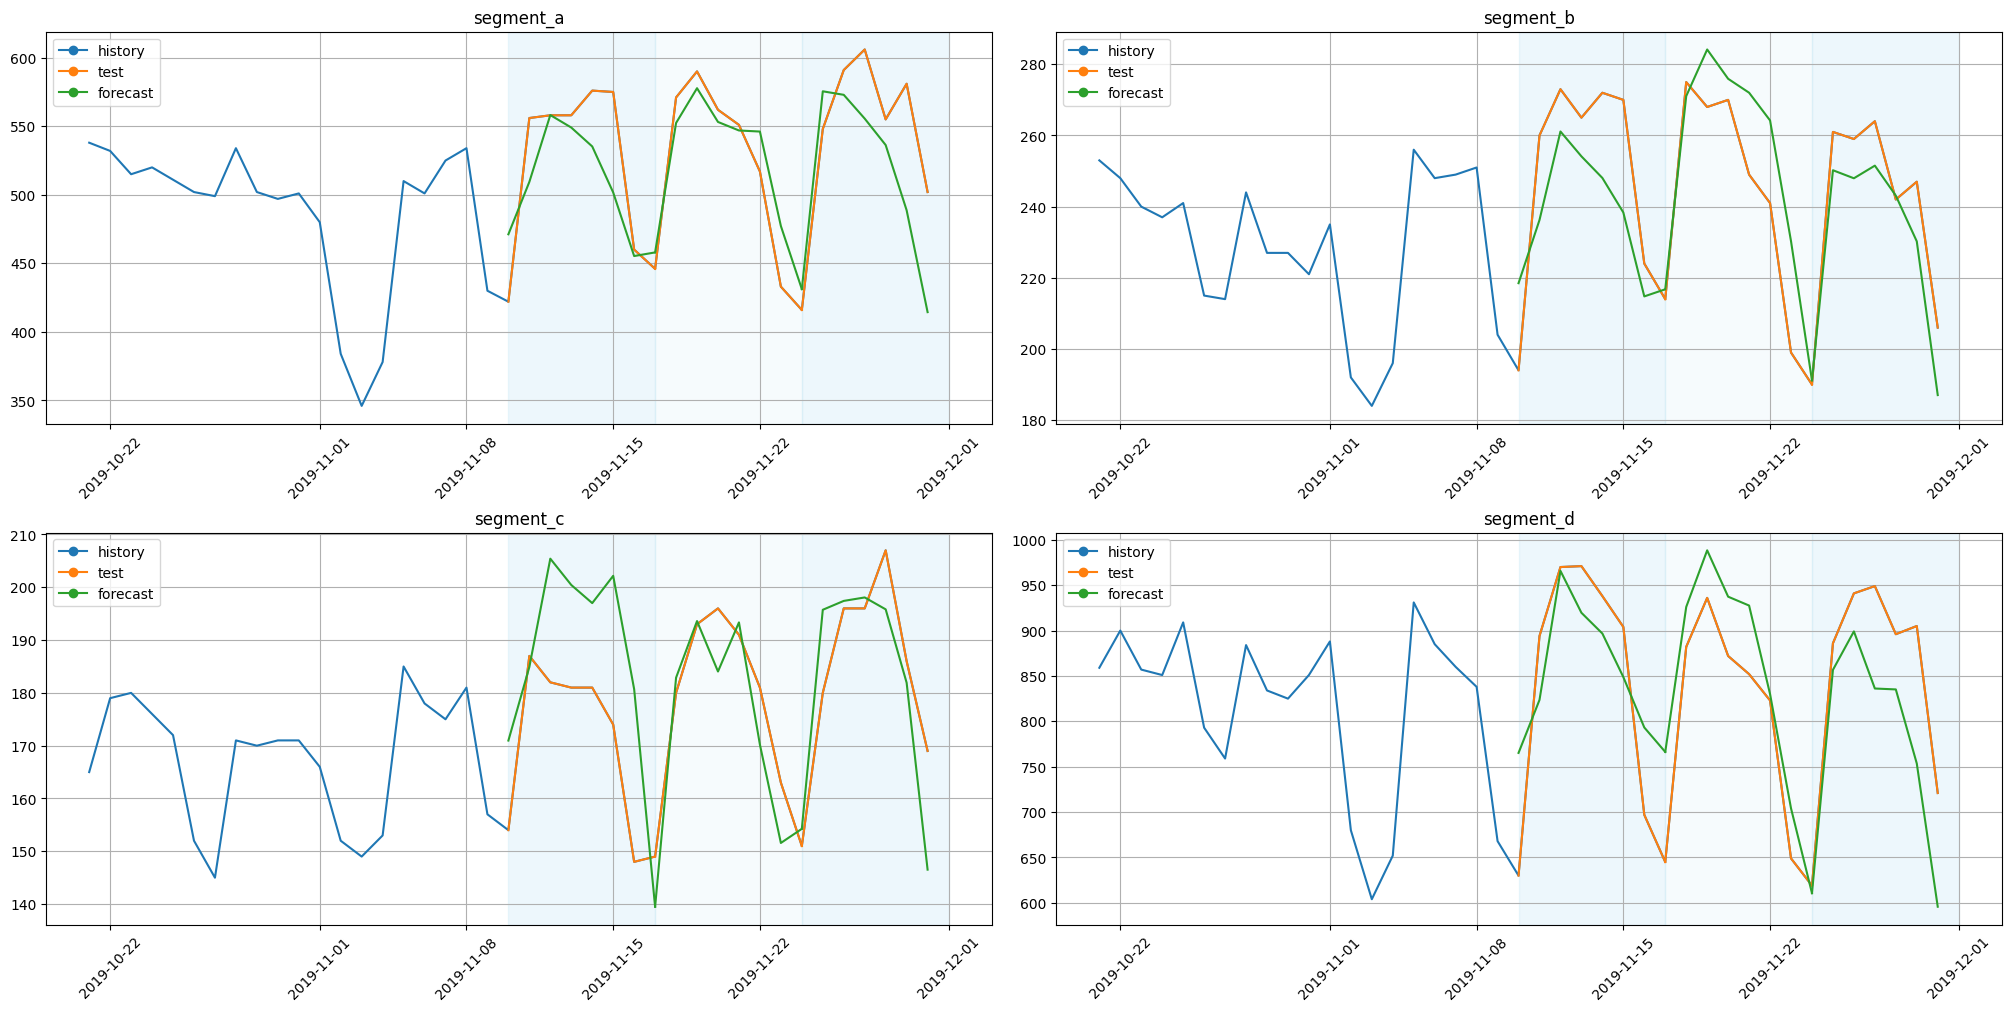Click the segment_d chart title
2011x1011 pixels.
(1529, 519)
